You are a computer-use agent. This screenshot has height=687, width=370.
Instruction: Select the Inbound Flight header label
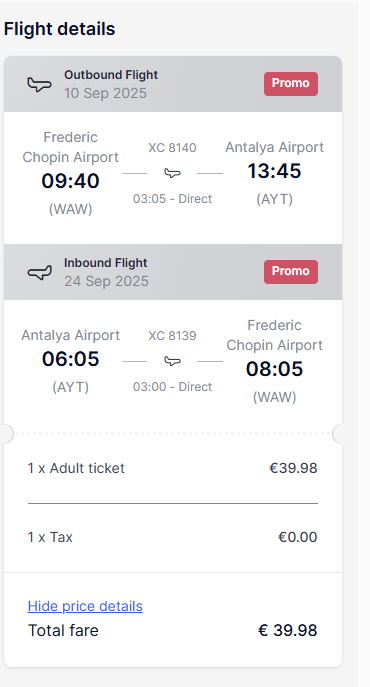click(x=106, y=263)
